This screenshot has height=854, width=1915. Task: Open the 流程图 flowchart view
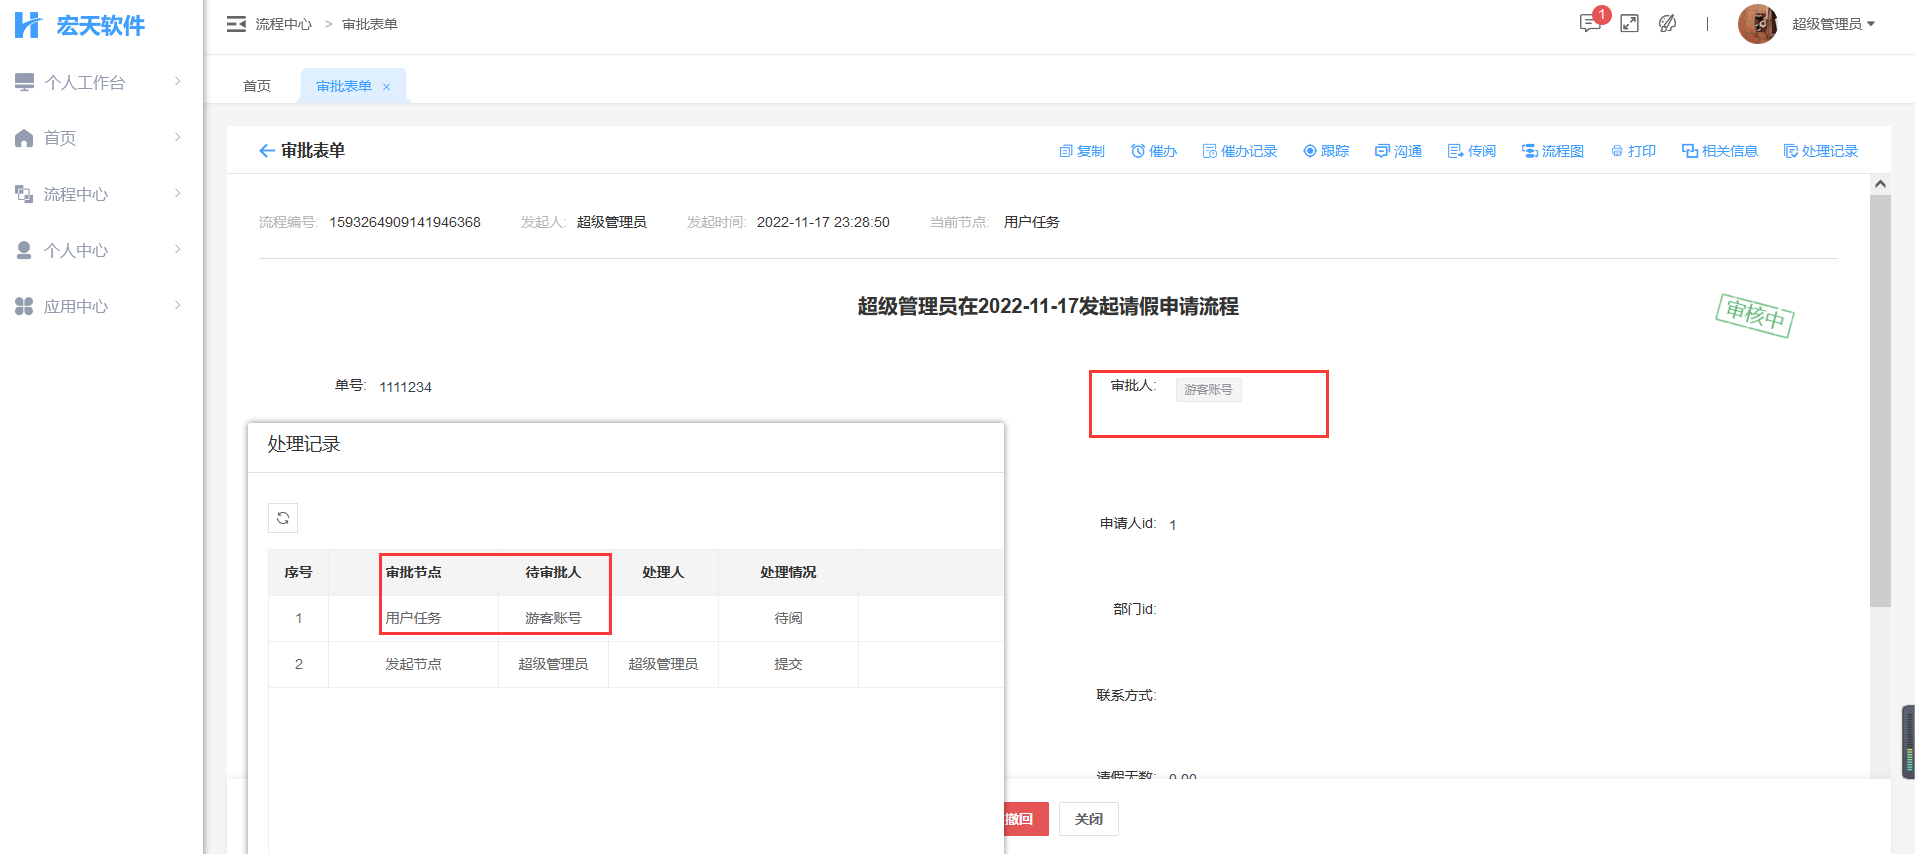click(1552, 151)
